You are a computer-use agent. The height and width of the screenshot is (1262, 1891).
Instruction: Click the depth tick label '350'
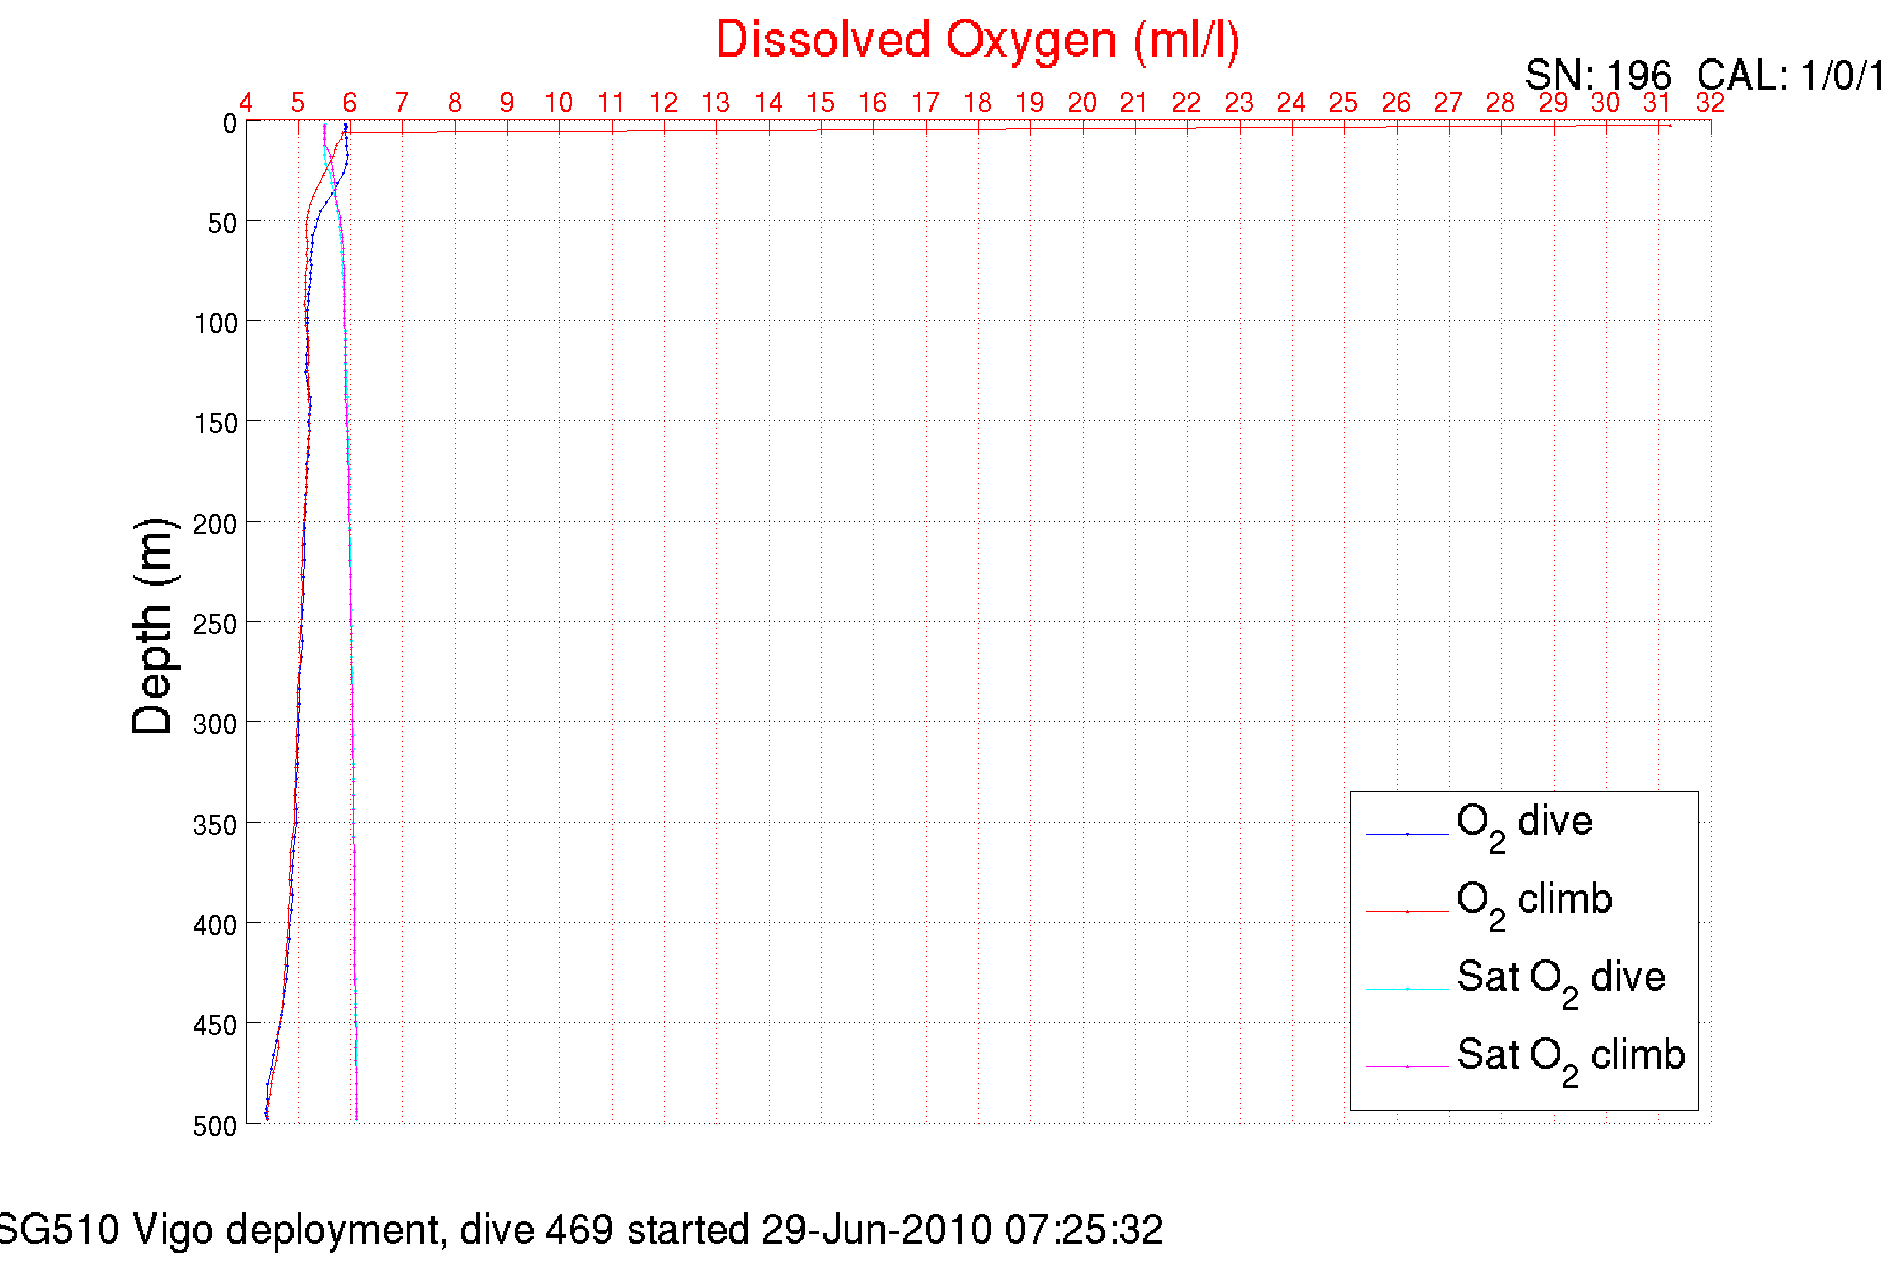pyautogui.click(x=216, y=826)
